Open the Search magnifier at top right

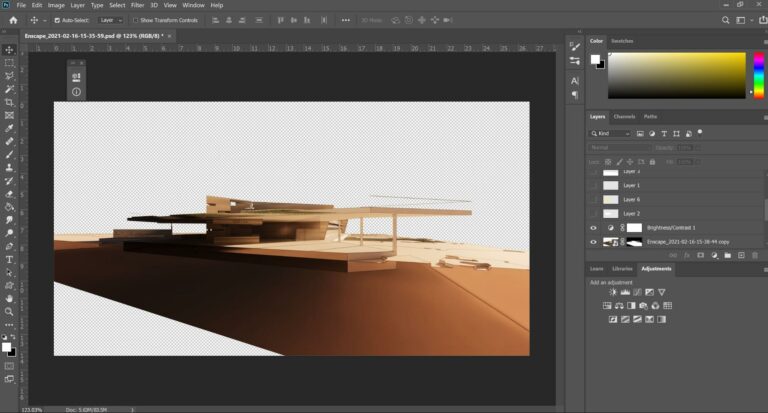click(725, 20)
